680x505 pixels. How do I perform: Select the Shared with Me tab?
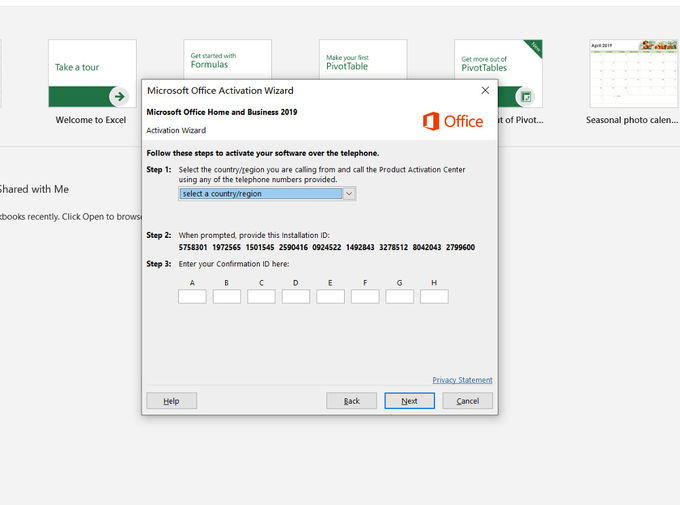pos(34,189)
